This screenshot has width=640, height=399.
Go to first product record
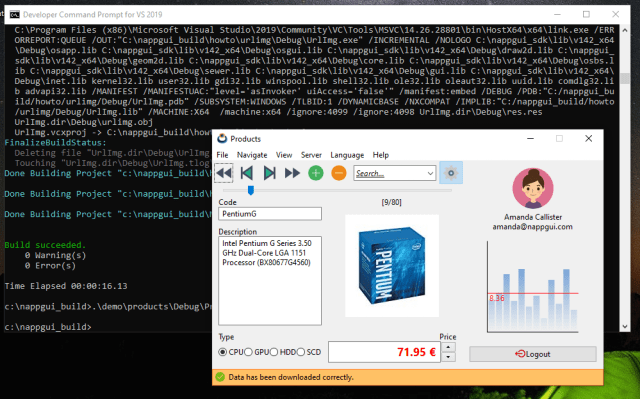pos(224,173)
